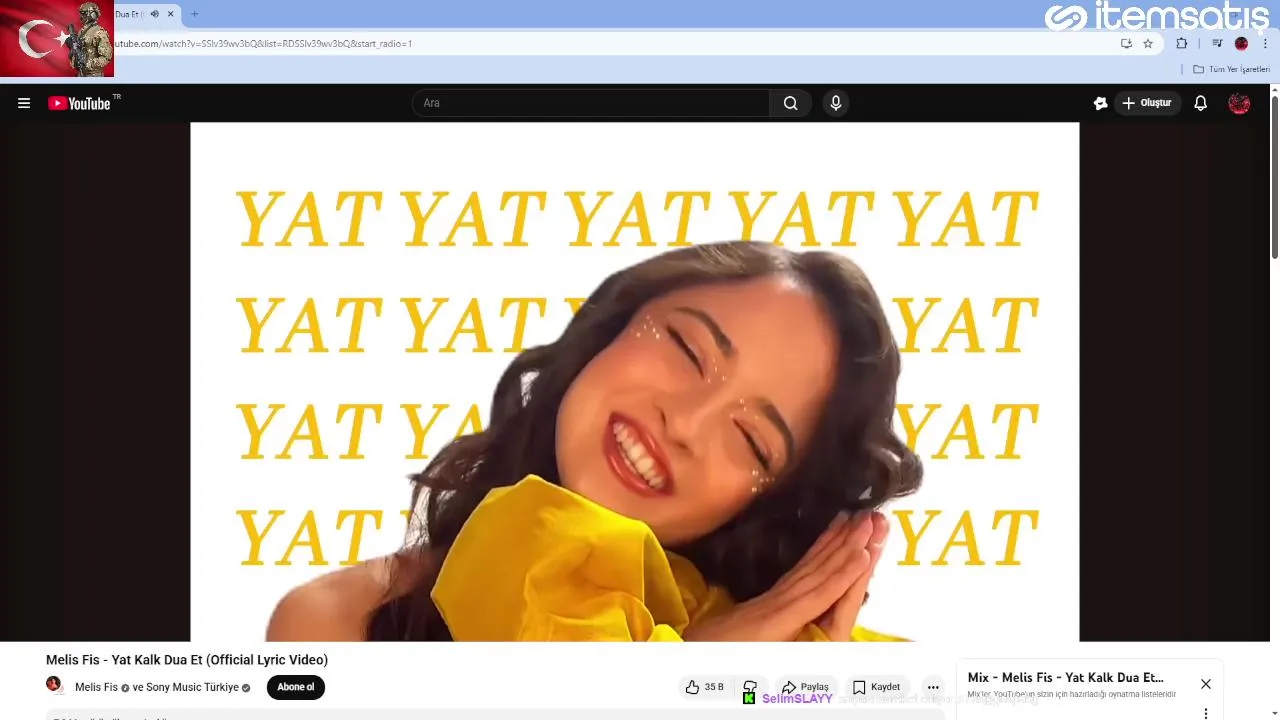Open the Melis Fis channel name link
1280x720 pixels.
[96, 687]
